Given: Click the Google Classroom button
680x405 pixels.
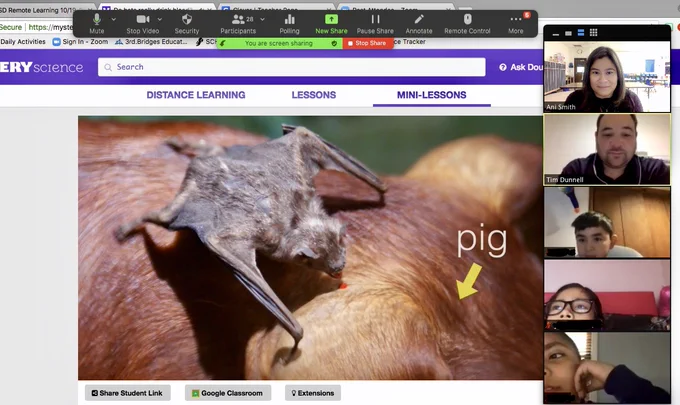Looking at the screenshot, I should pyautogui.click(x=228, y=393).
